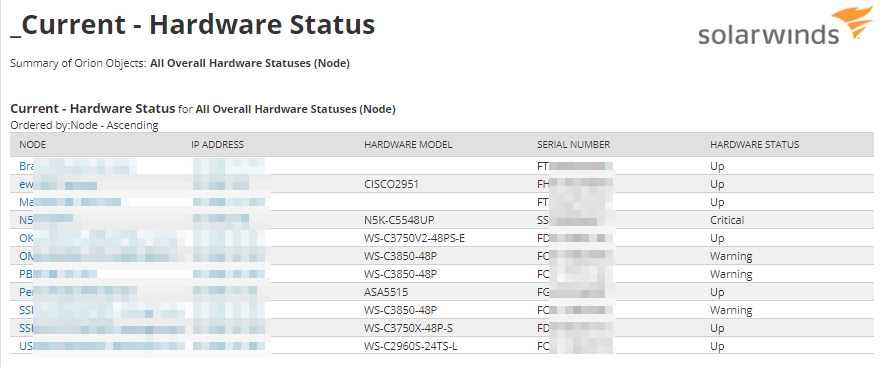Select the WS-C2960S-24TS-L model cell
This screenshot has height=367, width=881.
pos(411,346)
